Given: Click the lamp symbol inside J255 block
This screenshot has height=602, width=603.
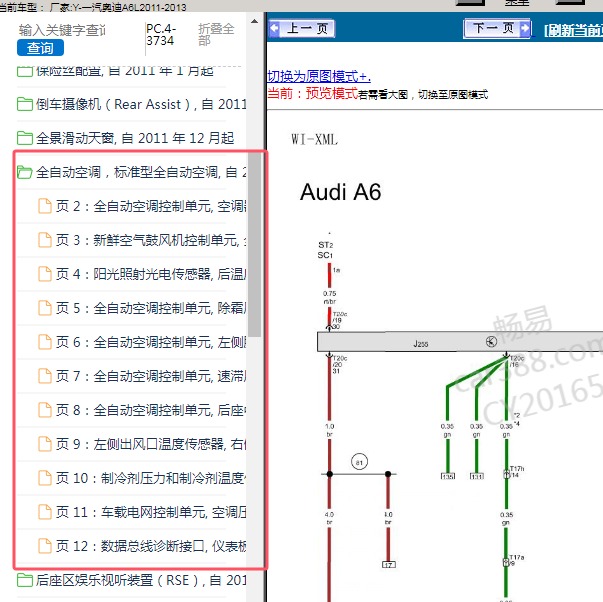Looking at the screenshot, I should (x=491, y=341).
